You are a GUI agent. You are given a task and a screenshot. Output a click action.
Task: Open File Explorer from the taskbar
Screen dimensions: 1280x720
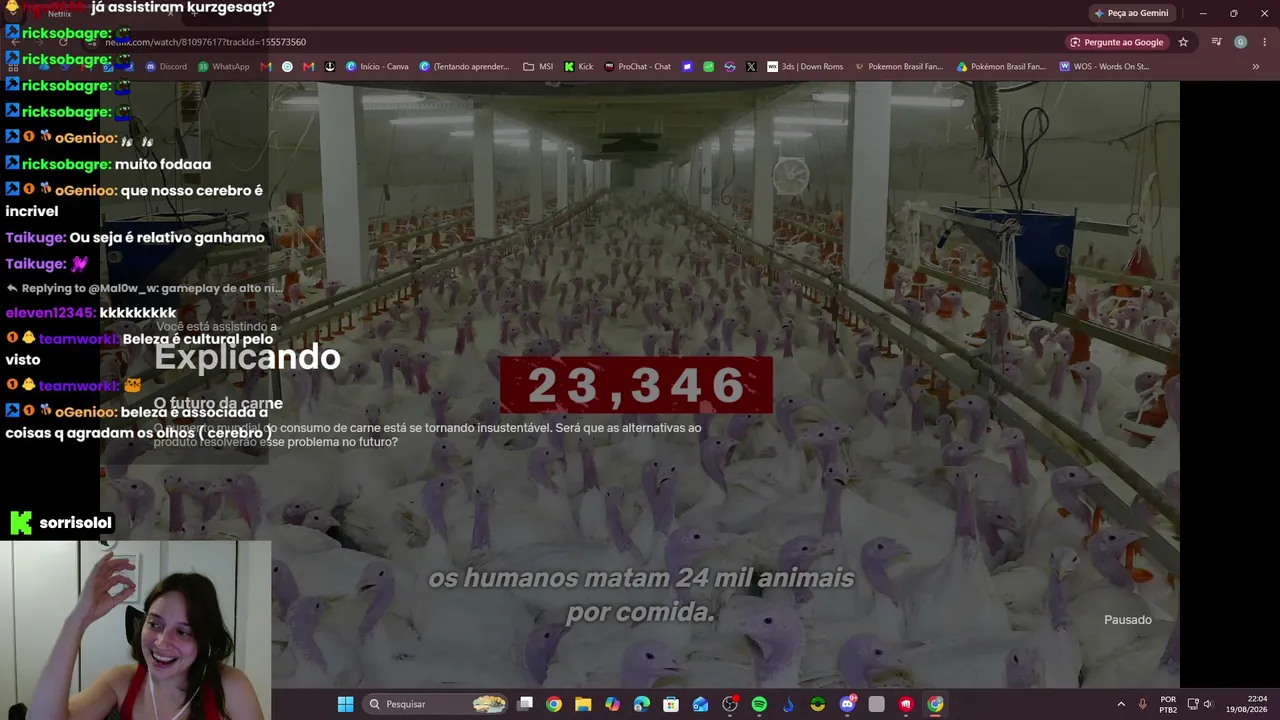click(x=583, y=704)
